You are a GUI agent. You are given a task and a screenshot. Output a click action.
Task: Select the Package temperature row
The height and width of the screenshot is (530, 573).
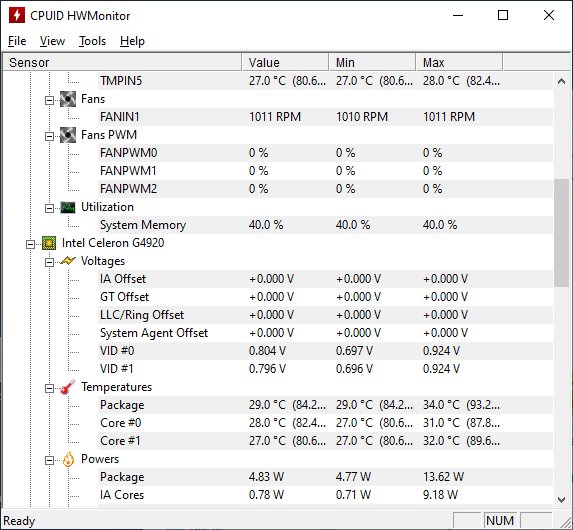point(325,405)
